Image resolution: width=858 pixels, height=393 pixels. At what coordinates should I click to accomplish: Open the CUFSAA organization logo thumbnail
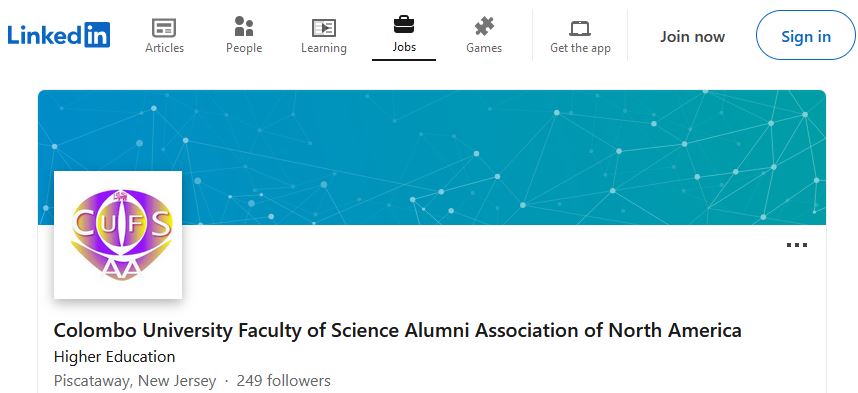tap(118, 235)
